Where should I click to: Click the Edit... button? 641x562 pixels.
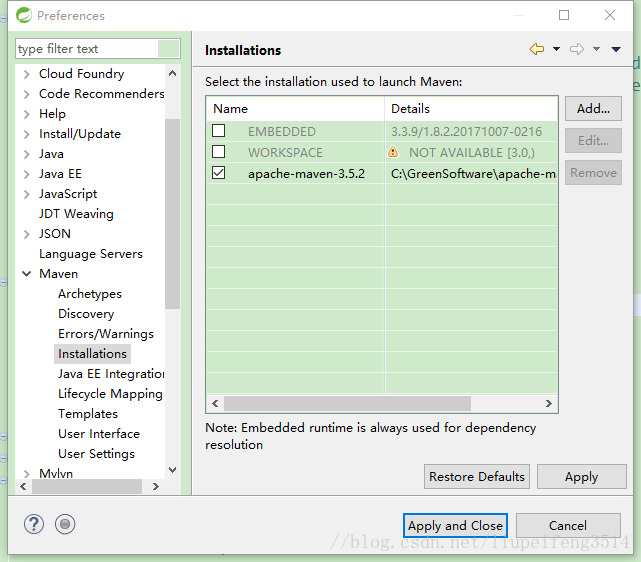click(x=593, y=141)
